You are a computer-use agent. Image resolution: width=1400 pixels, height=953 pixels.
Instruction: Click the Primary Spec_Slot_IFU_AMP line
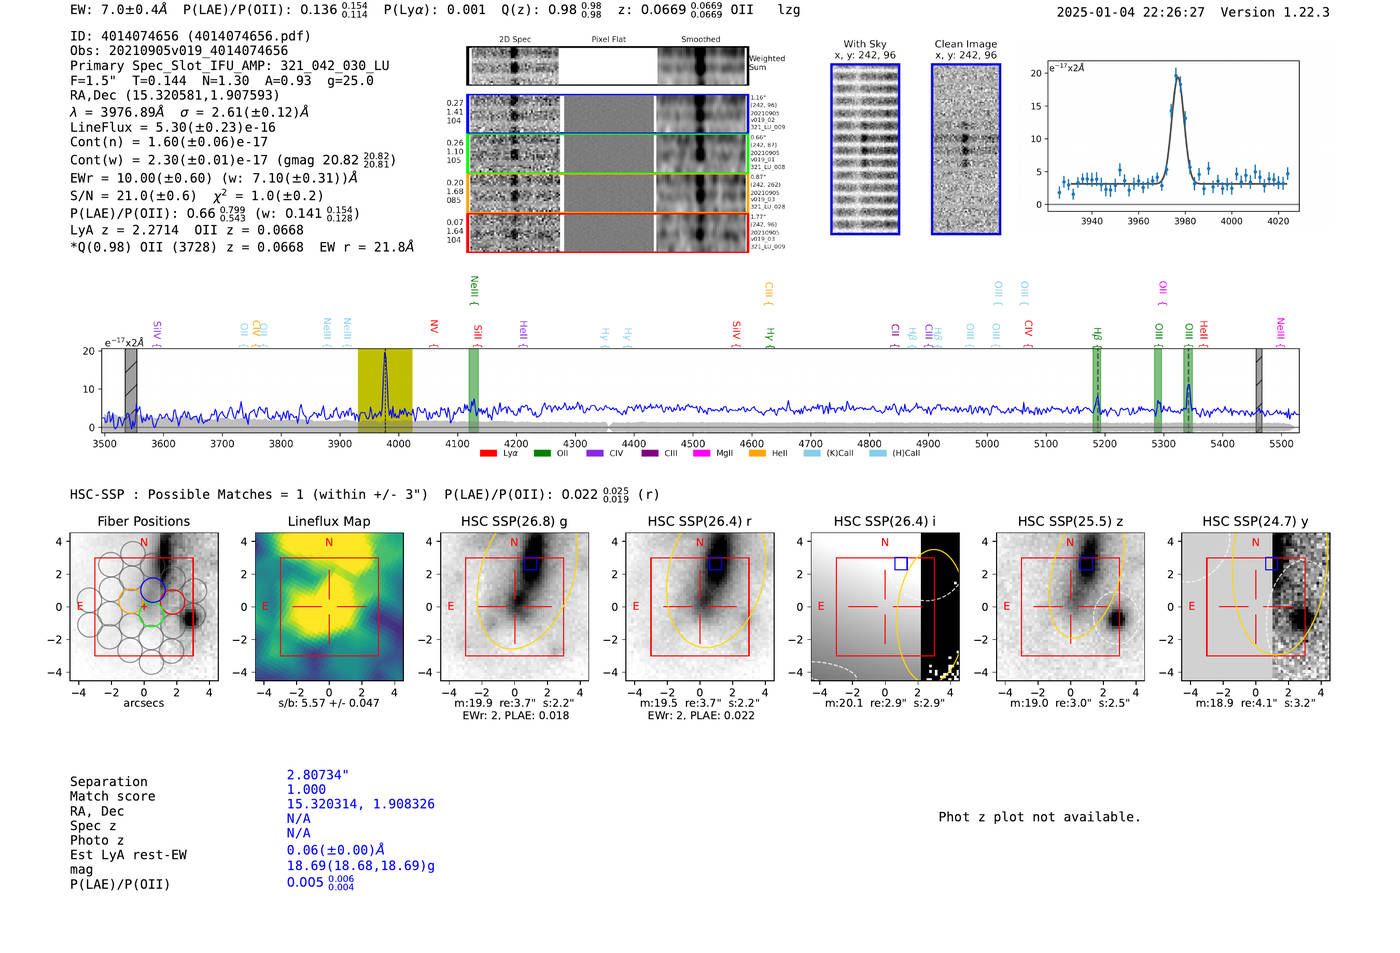230,66
